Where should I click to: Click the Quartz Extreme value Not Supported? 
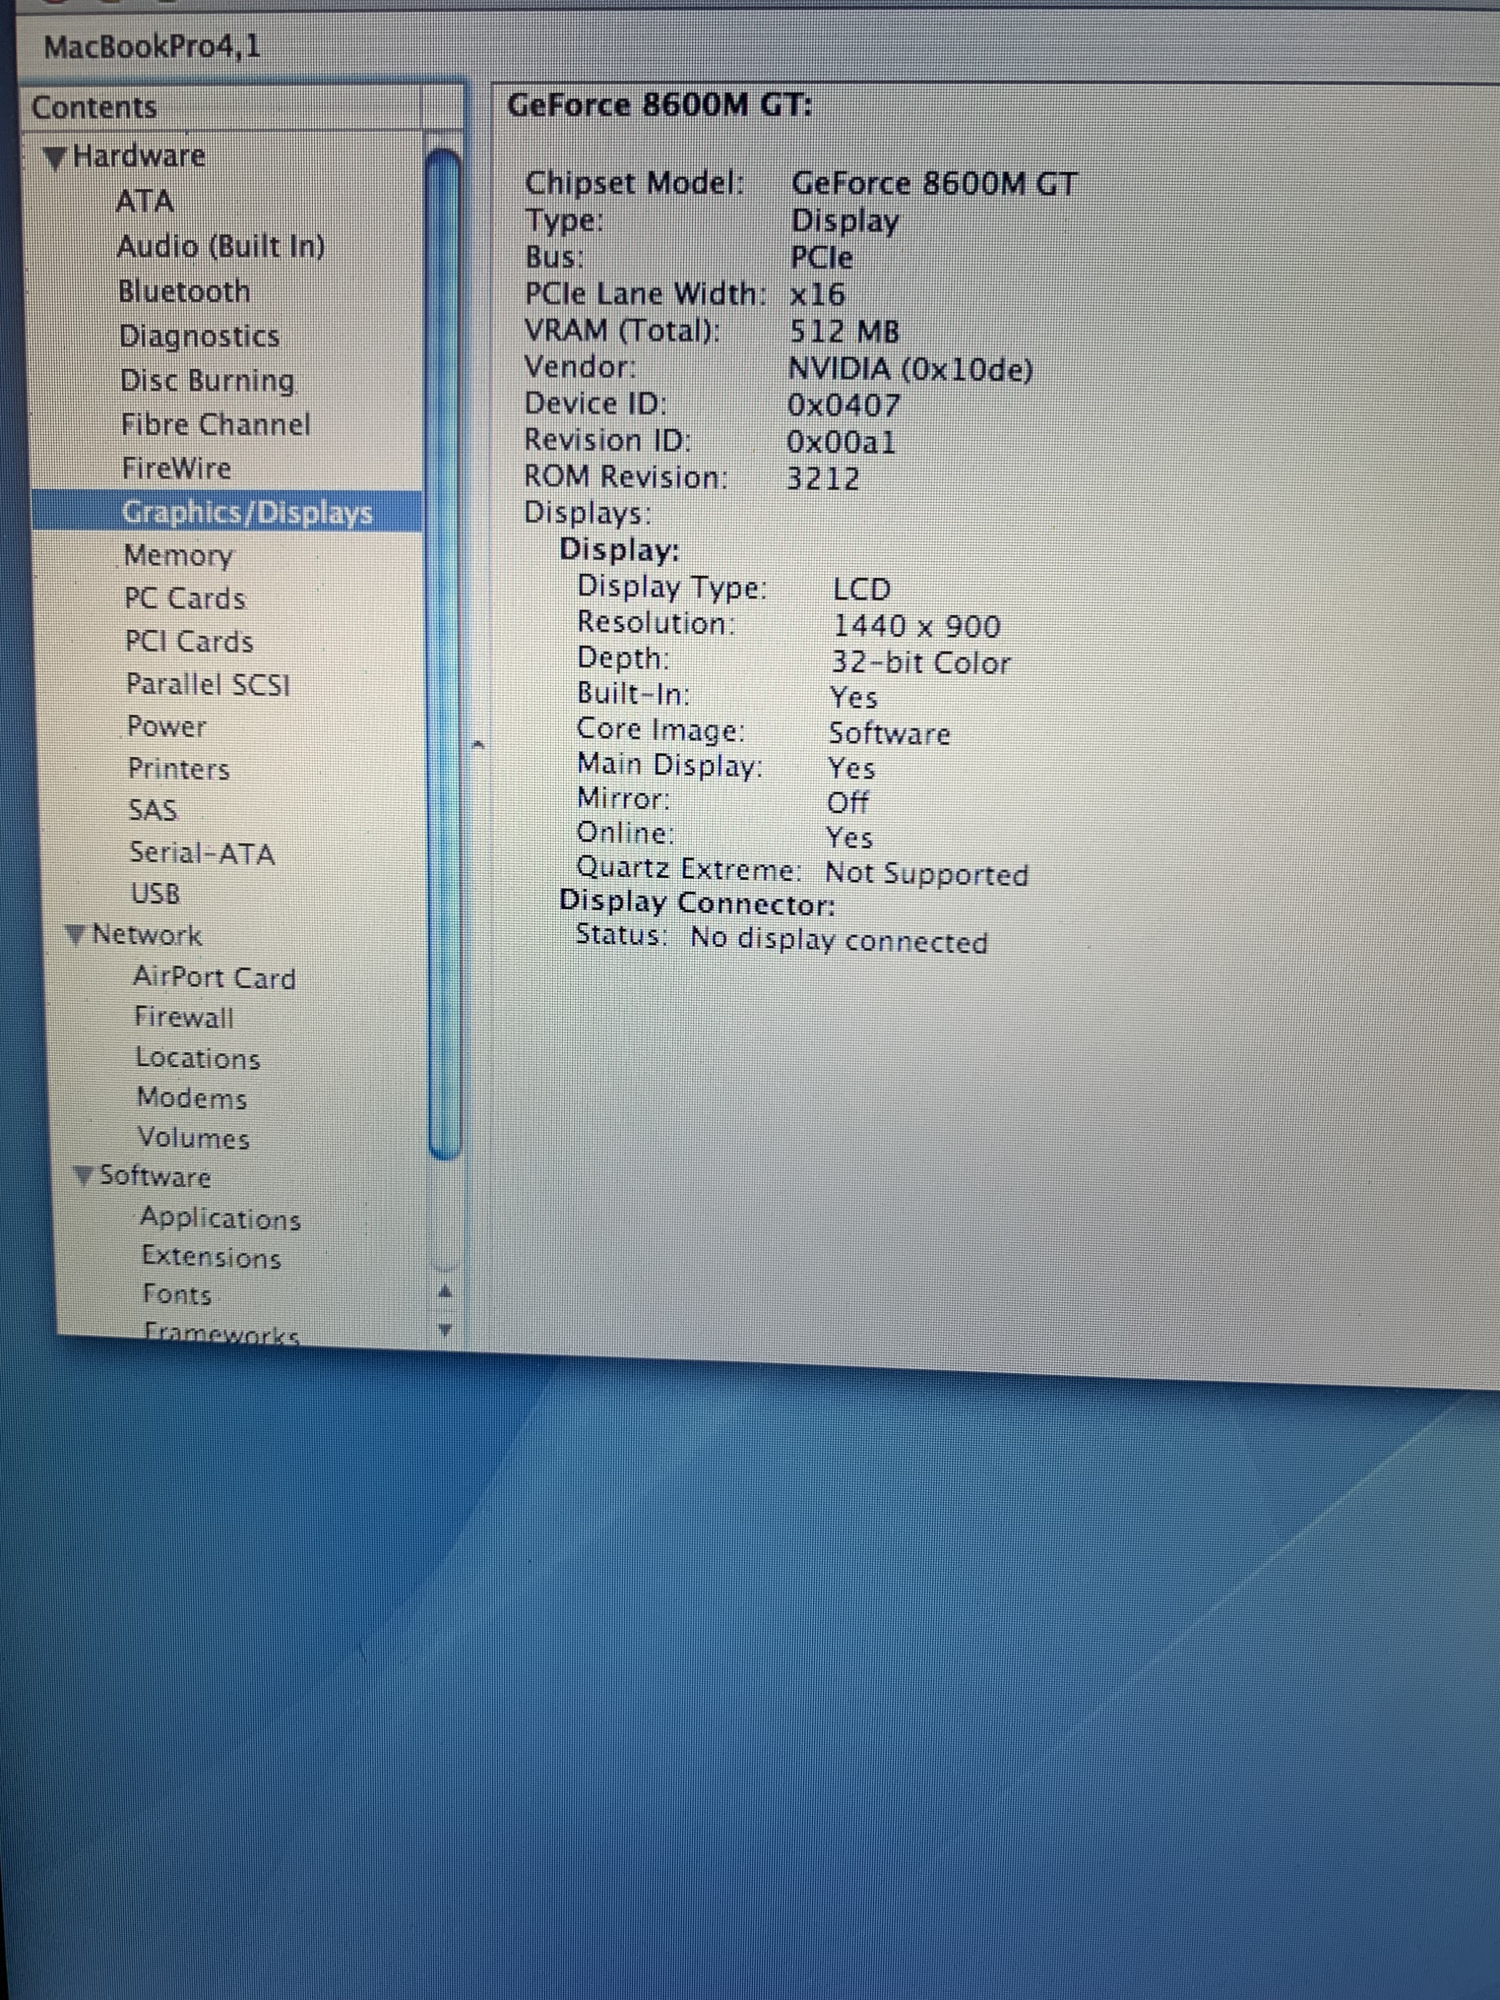point(927,874)
